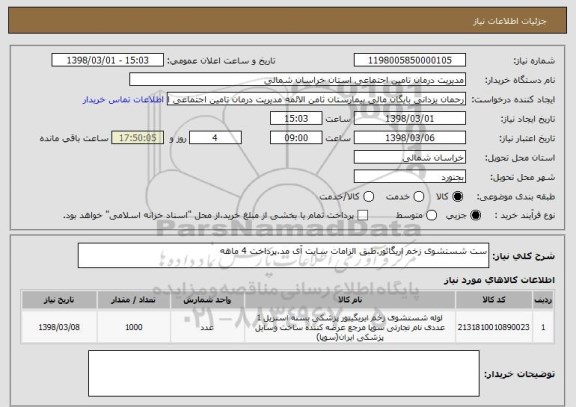Click the شرح کلی نیاز description box
576x407 pixels.
[283, 255]
